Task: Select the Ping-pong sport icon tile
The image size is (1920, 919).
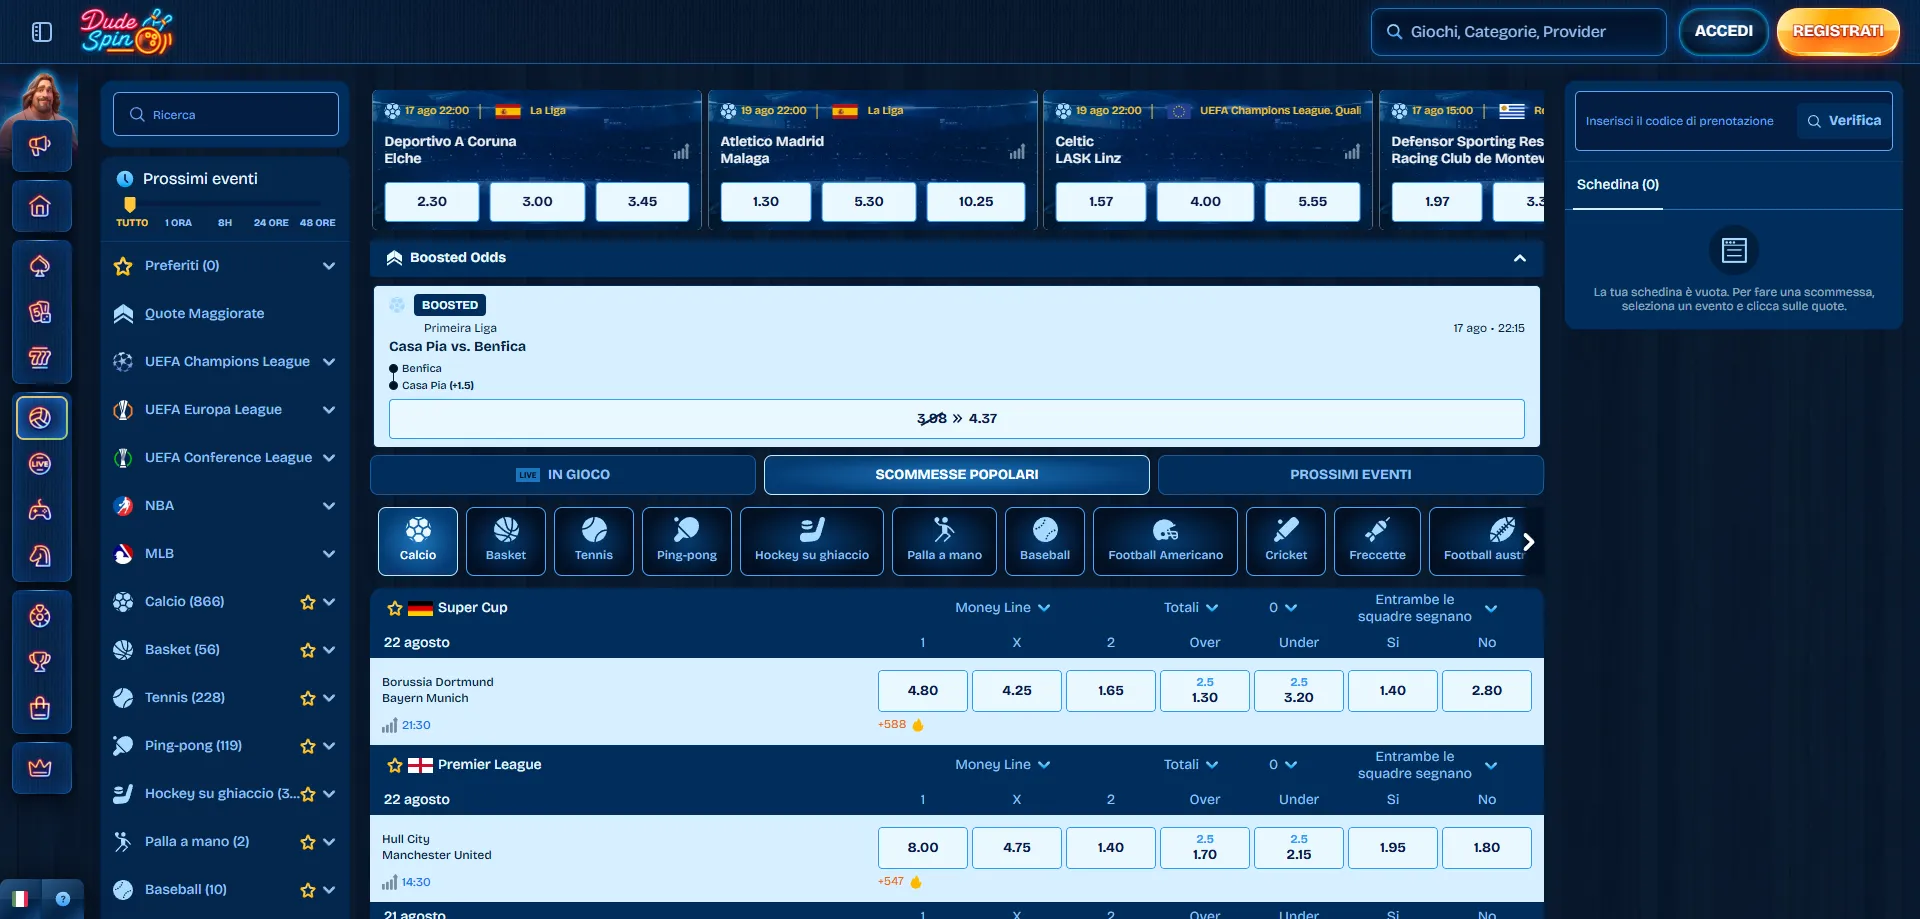Action: pyautogui.click(x=687, y=541)
